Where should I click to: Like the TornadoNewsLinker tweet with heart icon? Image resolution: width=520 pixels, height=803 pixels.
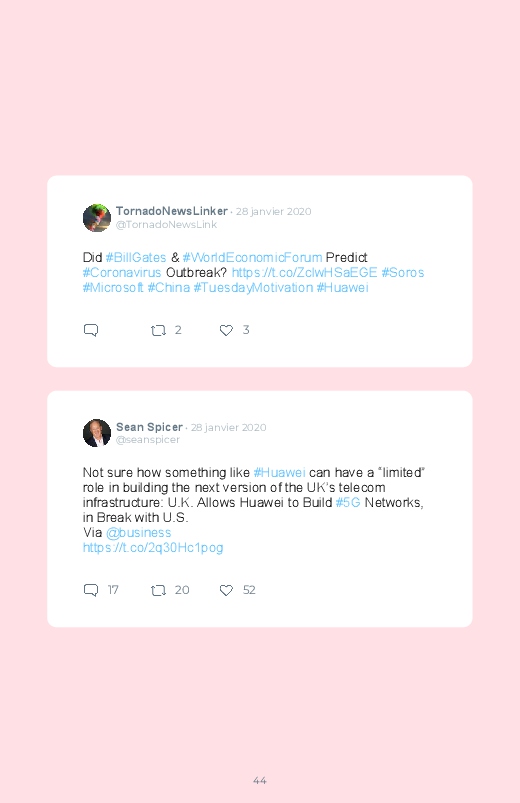pyautogui.click(x=226, y=330)
